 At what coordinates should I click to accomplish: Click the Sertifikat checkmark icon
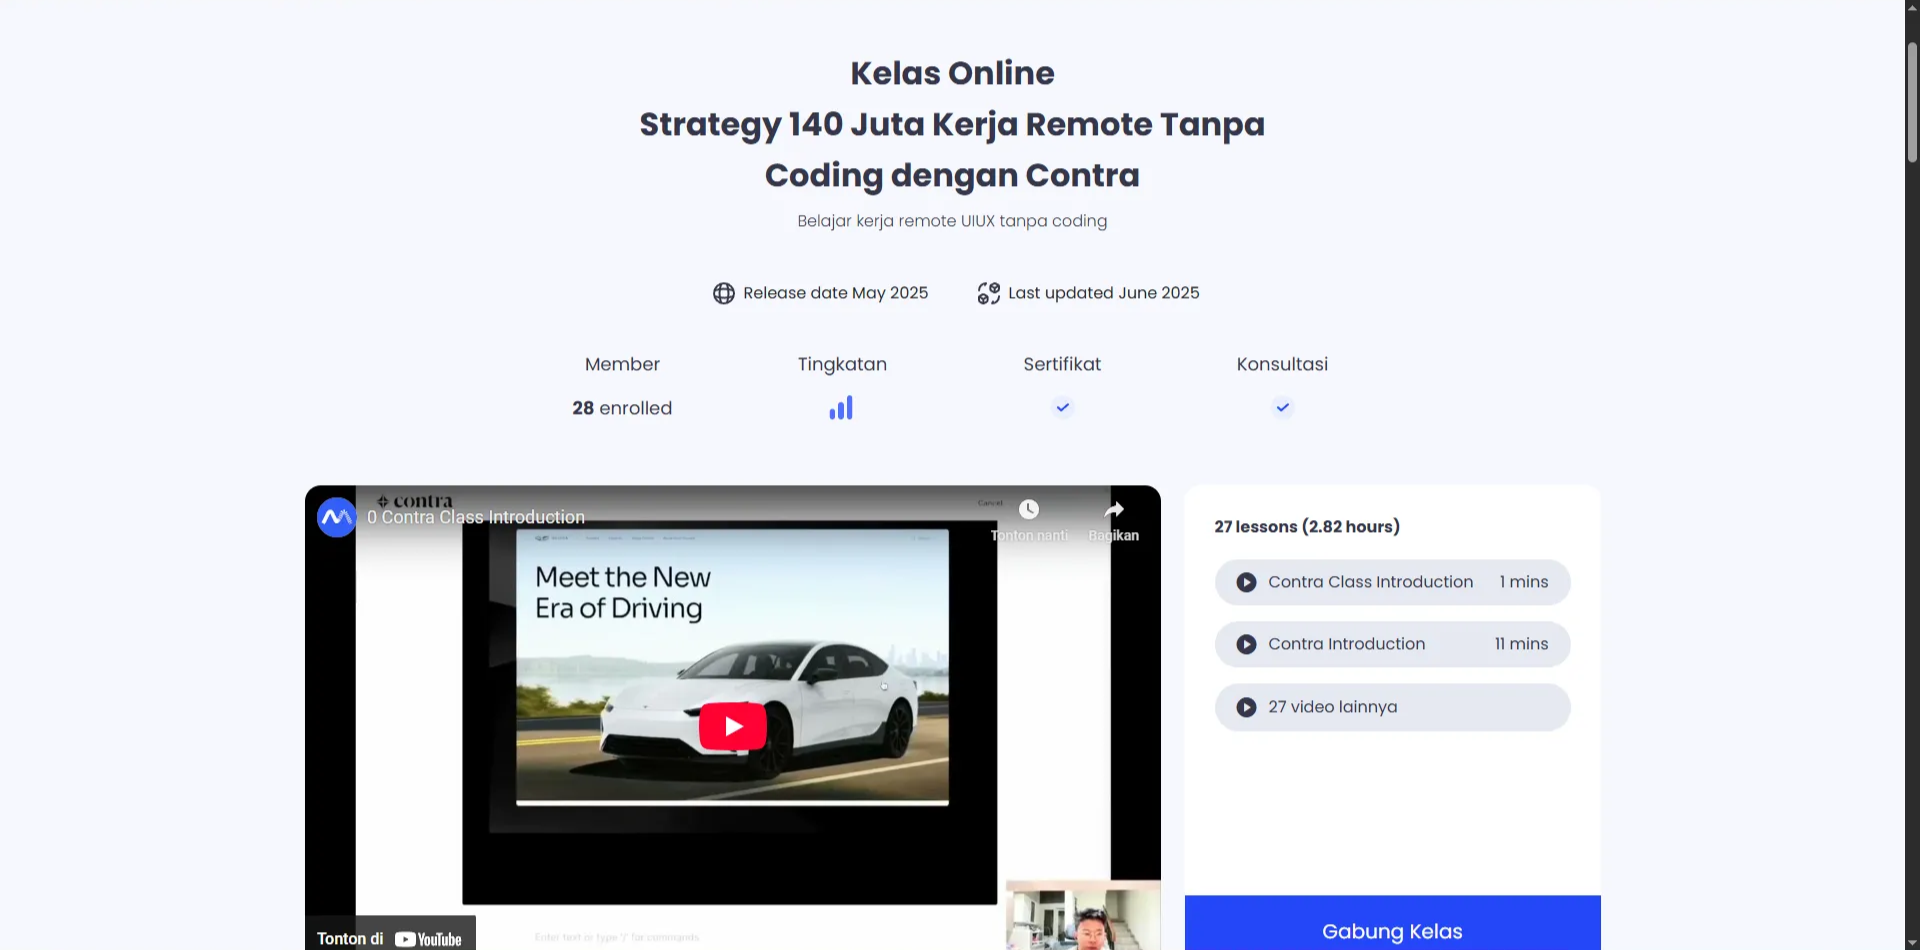[x=1063, y=407]
